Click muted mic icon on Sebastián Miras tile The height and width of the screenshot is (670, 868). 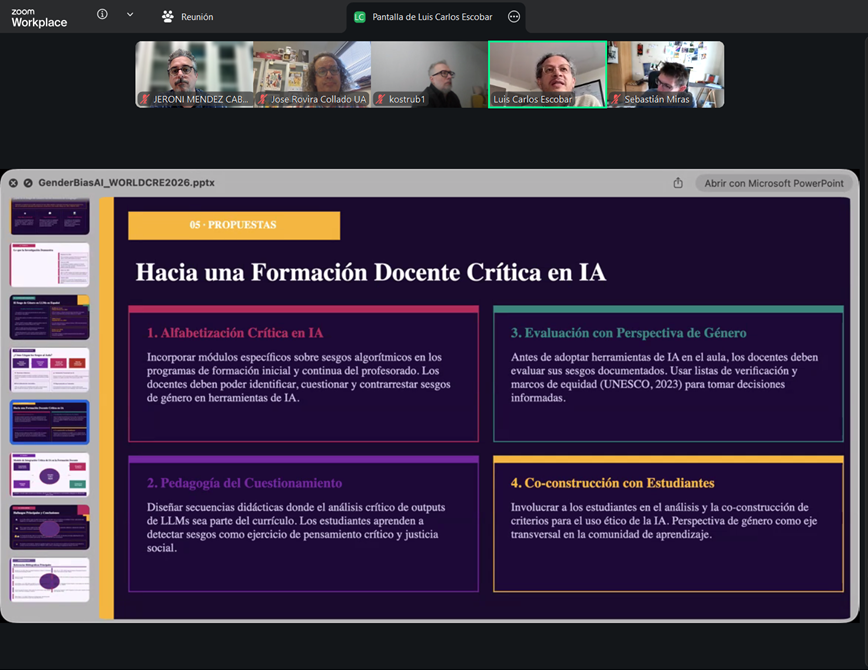(x=616, y=99)
